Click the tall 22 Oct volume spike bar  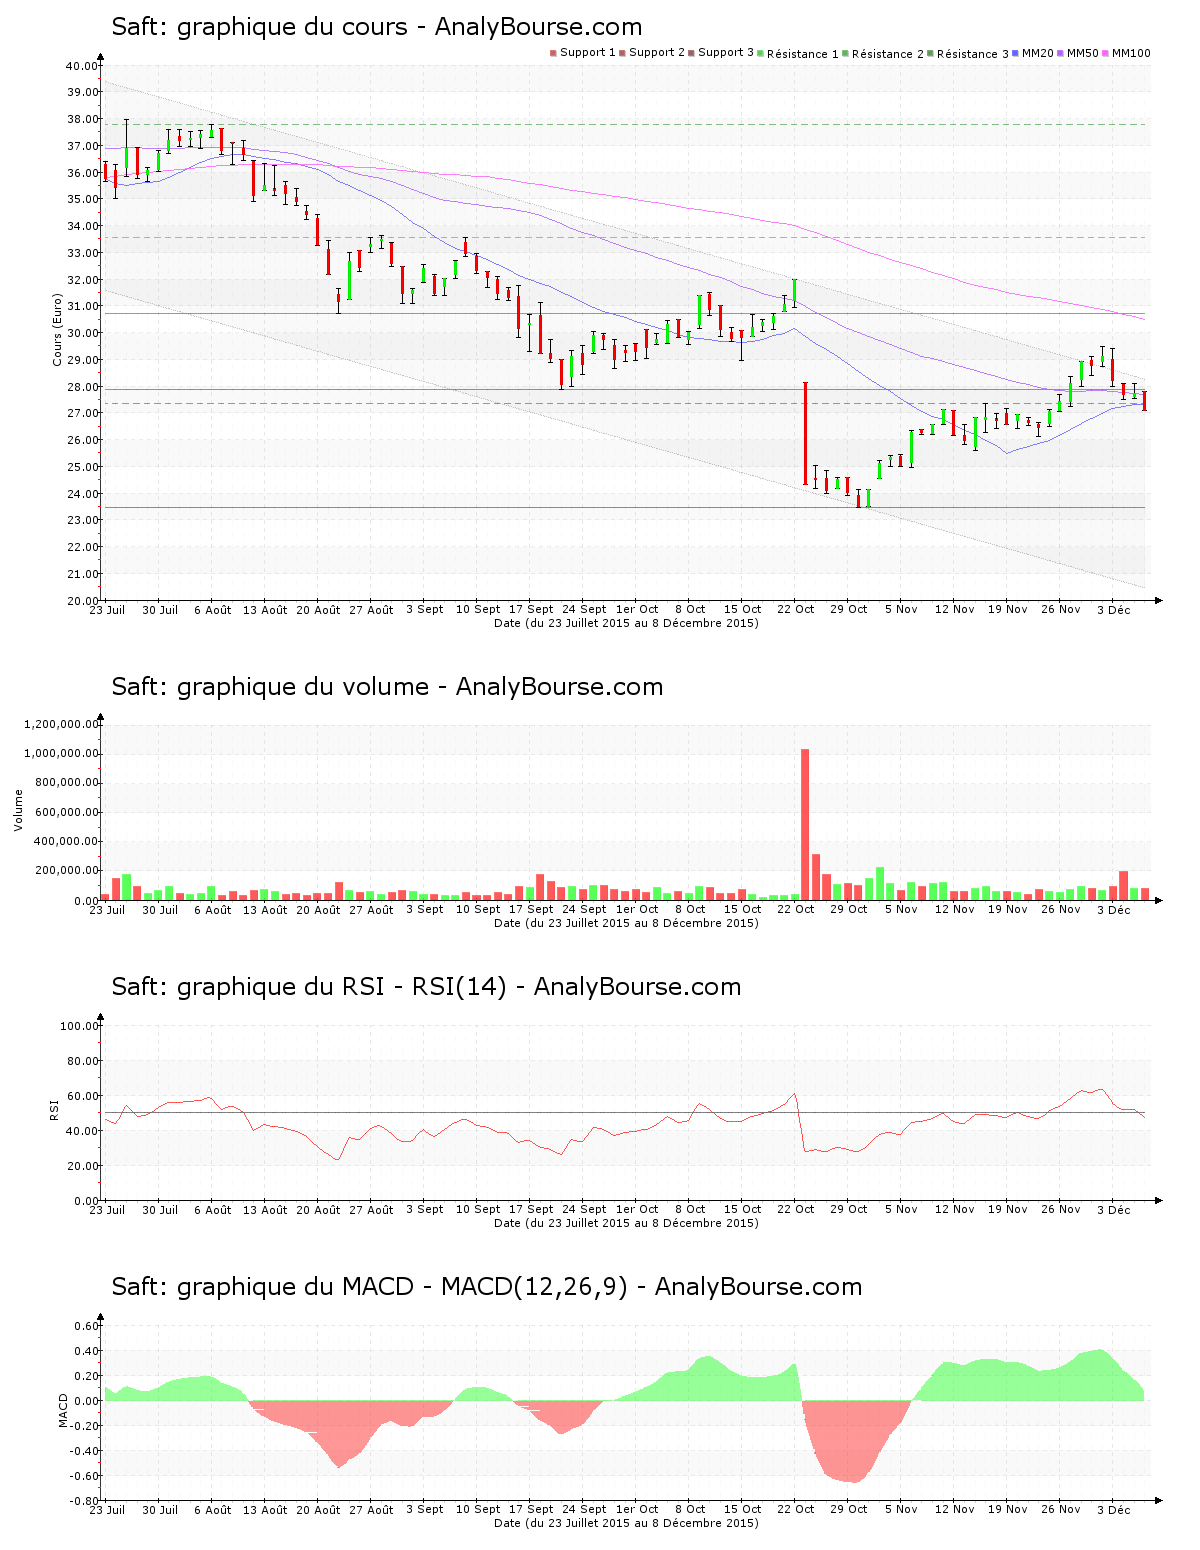805,824
